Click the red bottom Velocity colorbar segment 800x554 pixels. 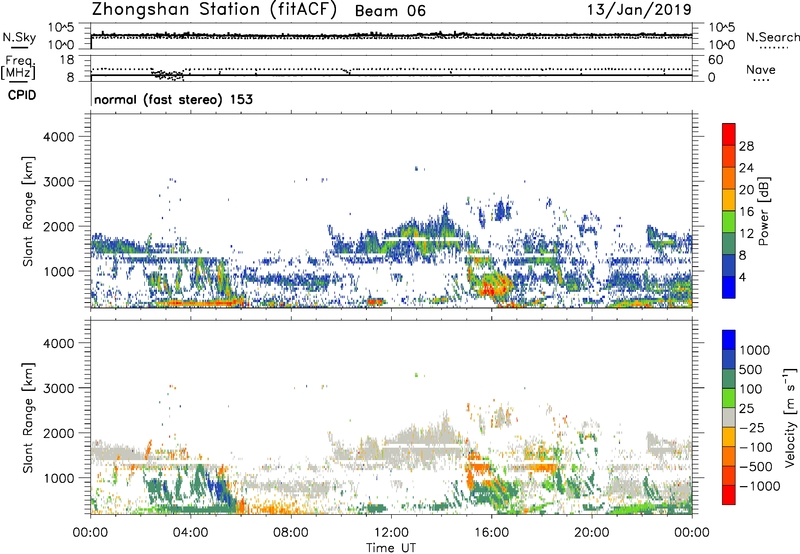coord(729,495)
